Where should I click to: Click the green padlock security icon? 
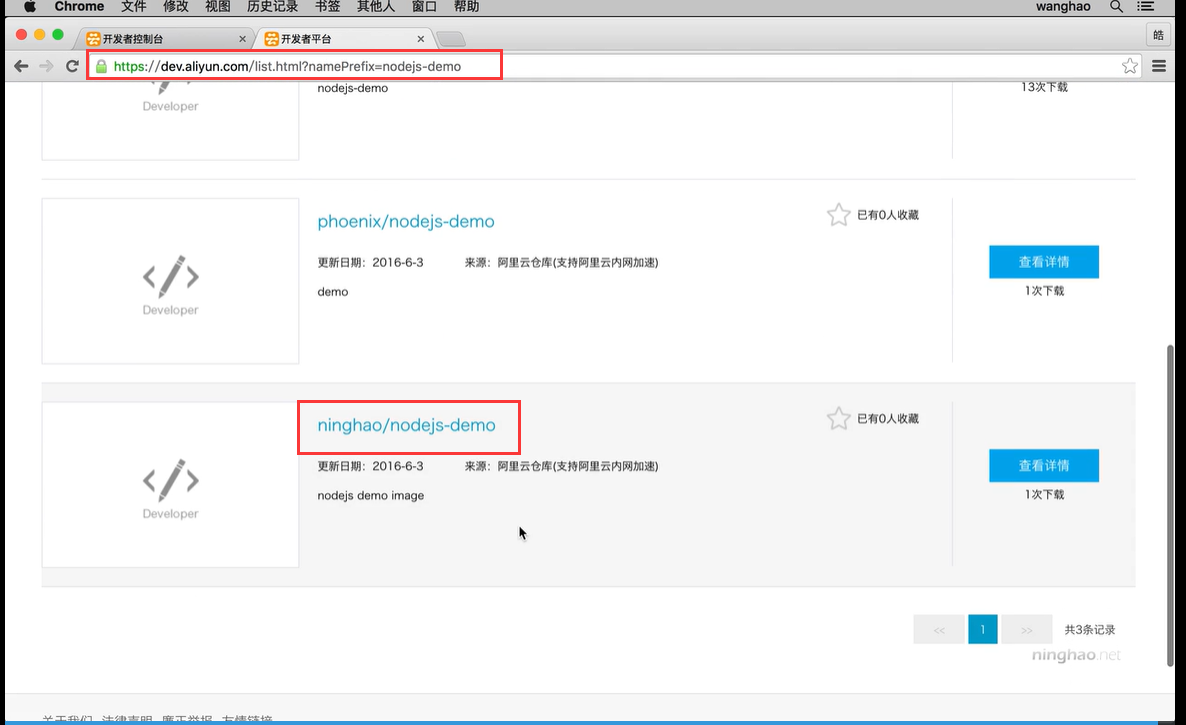click(101, 67)
